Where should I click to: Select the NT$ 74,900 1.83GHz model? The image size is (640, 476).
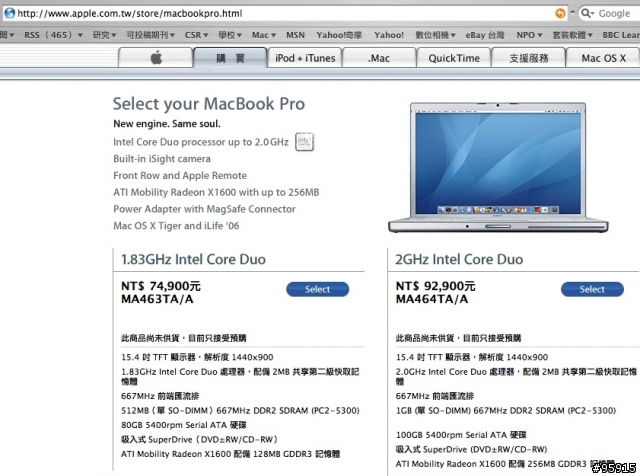click(317, 289)
